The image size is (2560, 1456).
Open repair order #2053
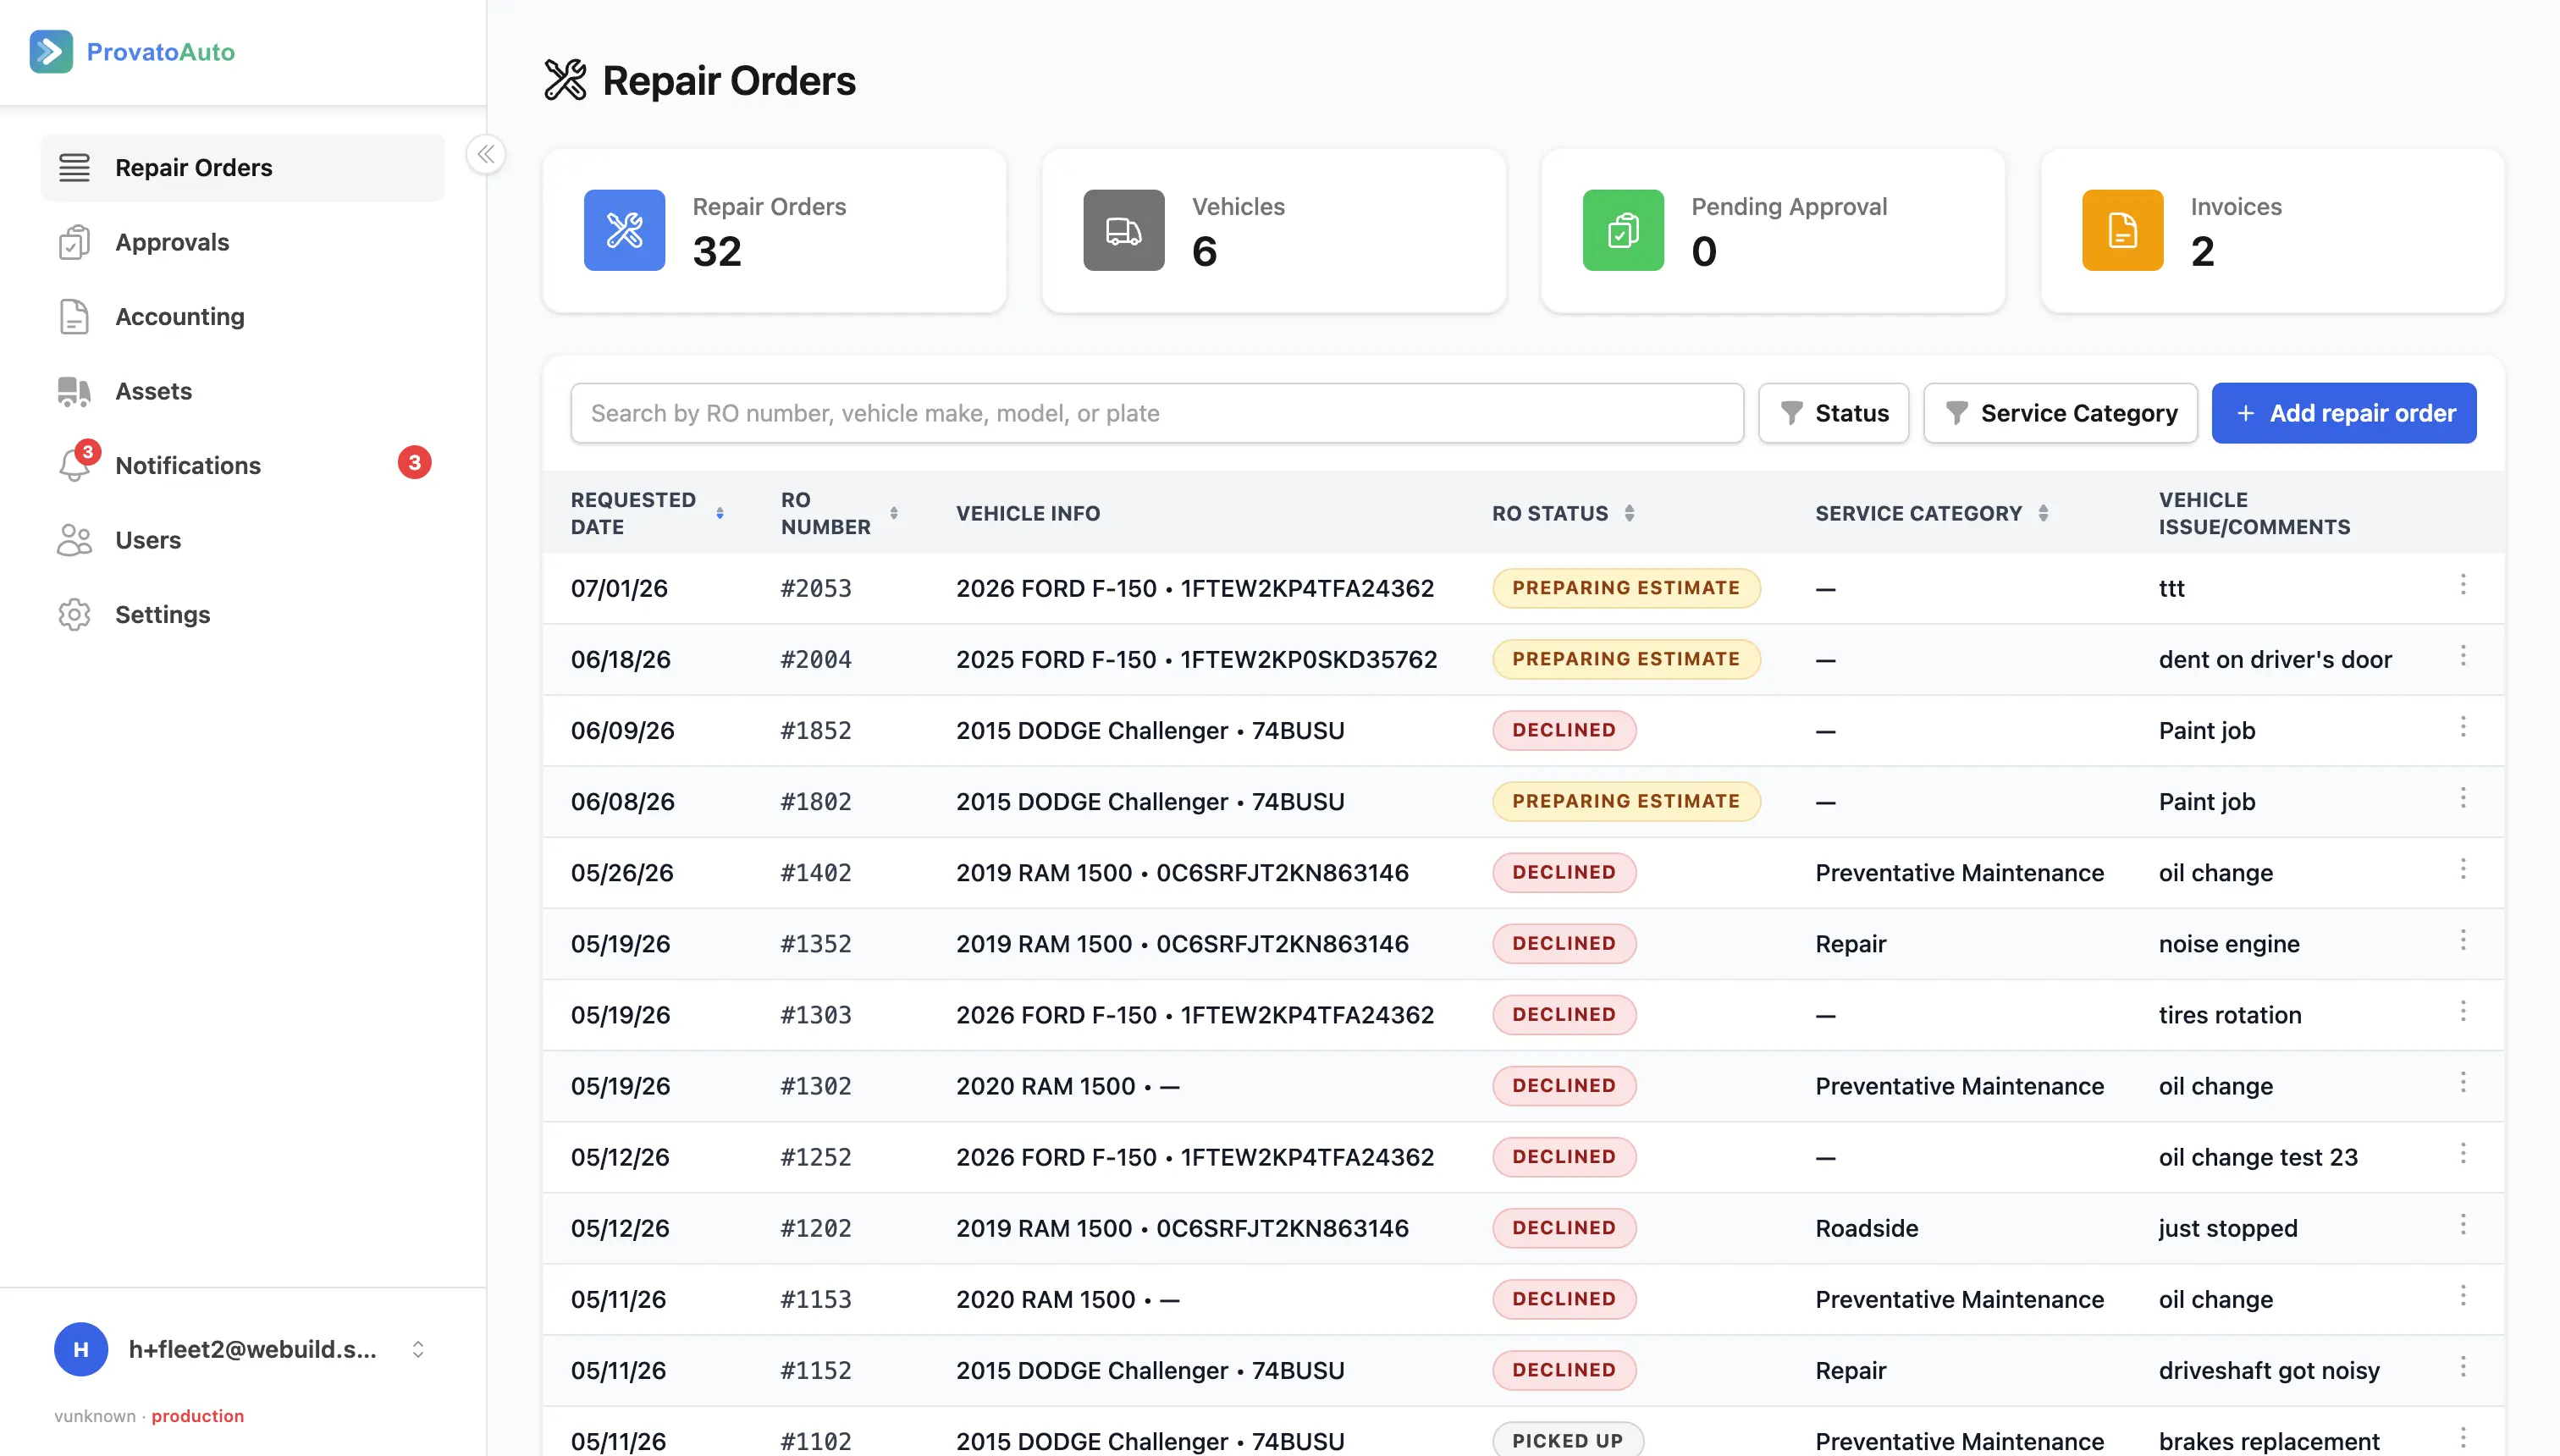tap(815, 588)
